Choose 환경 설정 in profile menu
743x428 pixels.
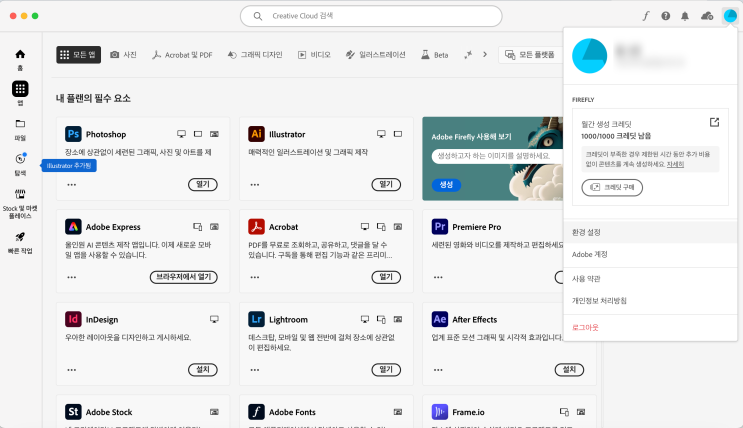click(x=650, y=232)
